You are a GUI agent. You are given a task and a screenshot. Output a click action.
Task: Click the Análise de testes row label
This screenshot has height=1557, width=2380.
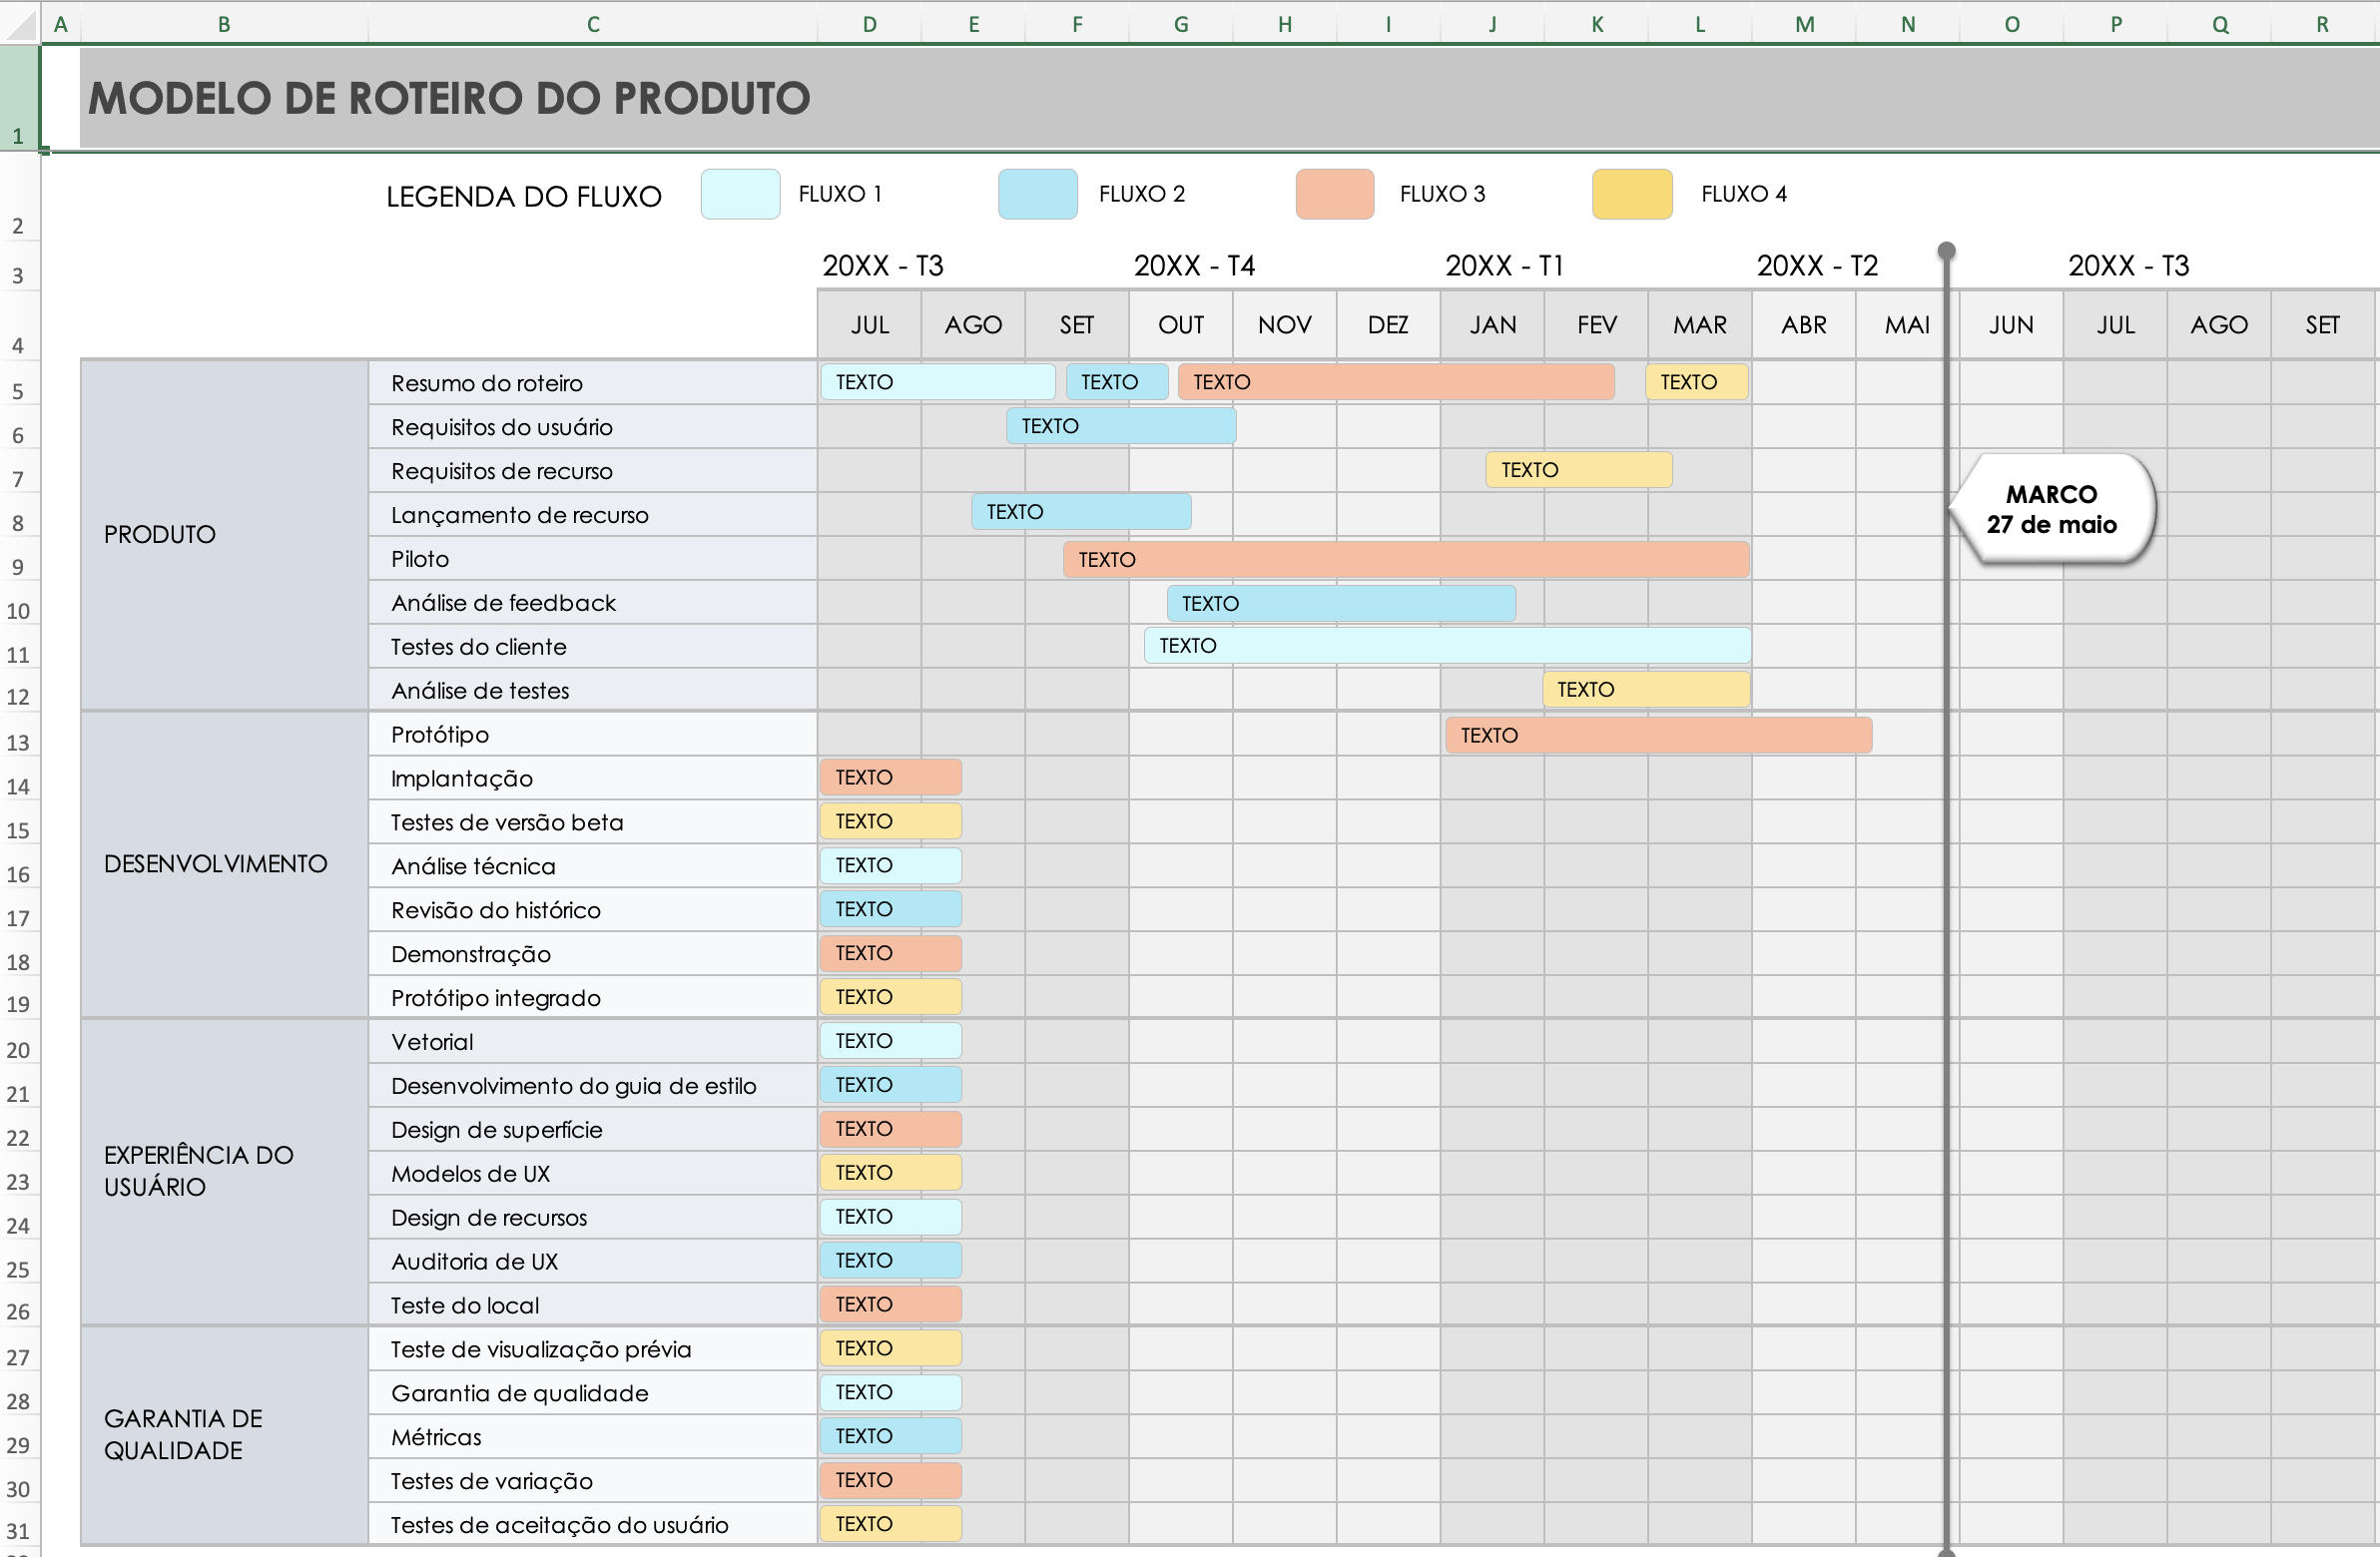click(480, 691)
